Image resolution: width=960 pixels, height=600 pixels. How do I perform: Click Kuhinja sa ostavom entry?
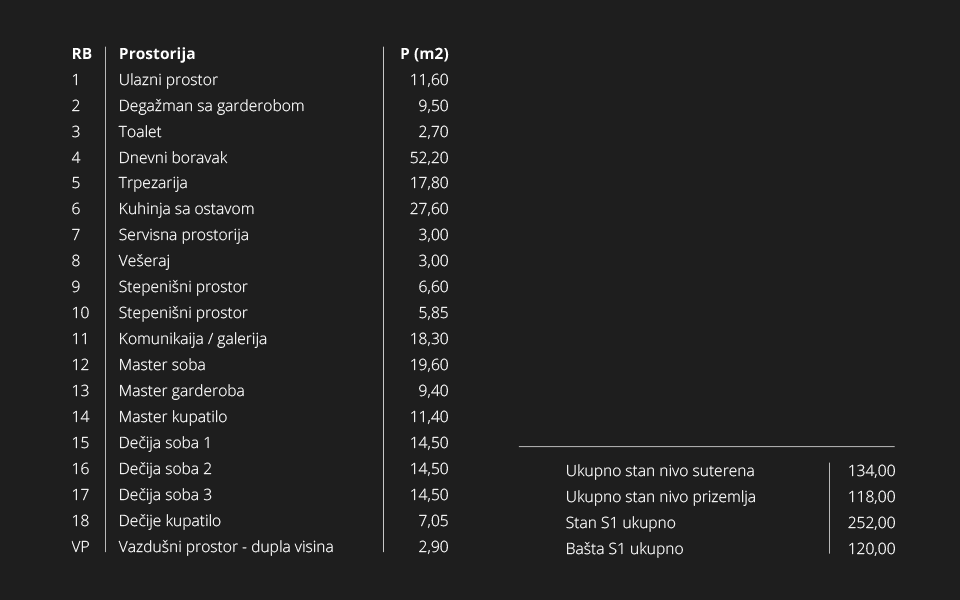click(186, 209)
